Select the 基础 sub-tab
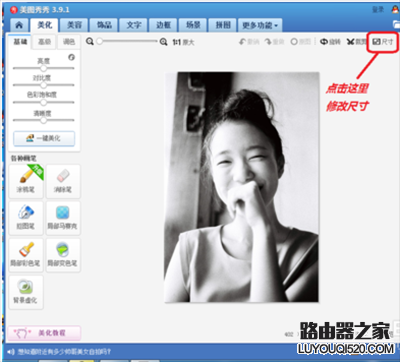The width and height of the screenshot is (400, 362). [20, 42]
